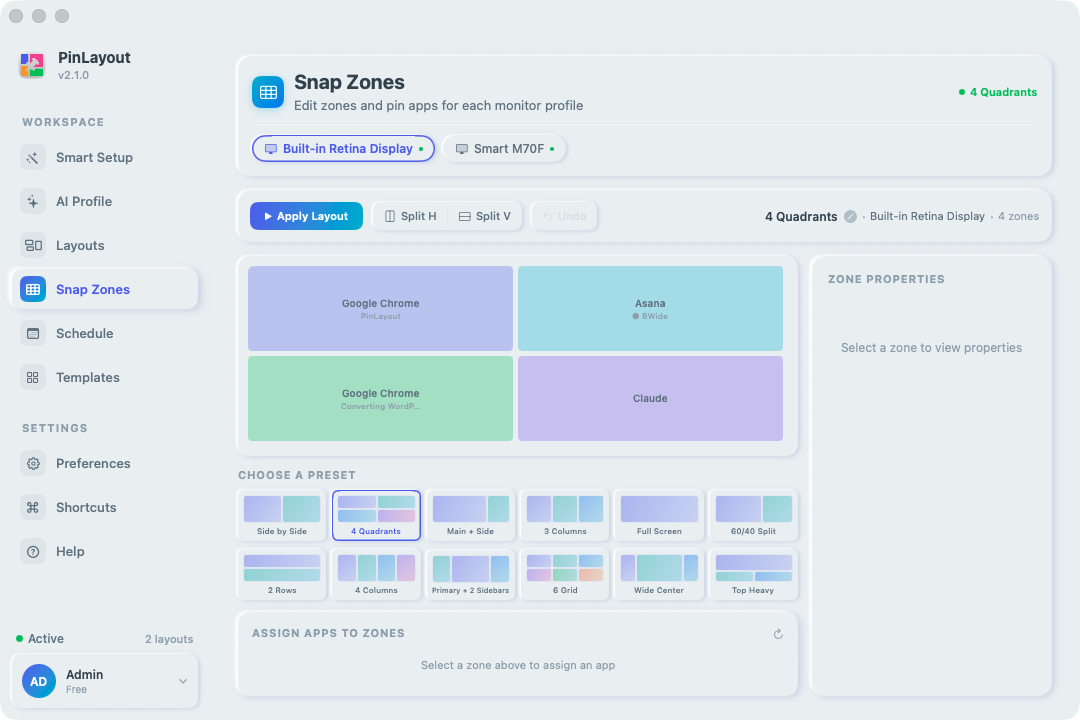Click the Split V button
Screen dimensions: 1080x720
click(485, 216)
